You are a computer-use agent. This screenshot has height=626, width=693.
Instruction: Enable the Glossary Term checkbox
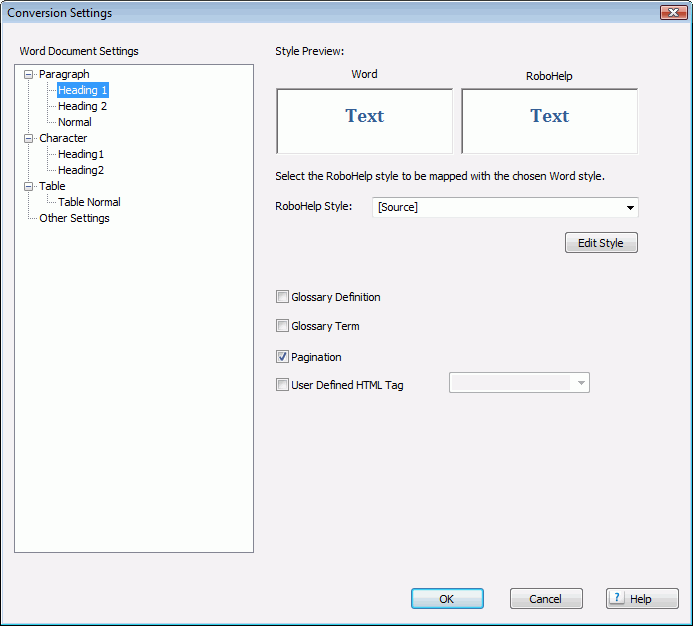point(282,326)
